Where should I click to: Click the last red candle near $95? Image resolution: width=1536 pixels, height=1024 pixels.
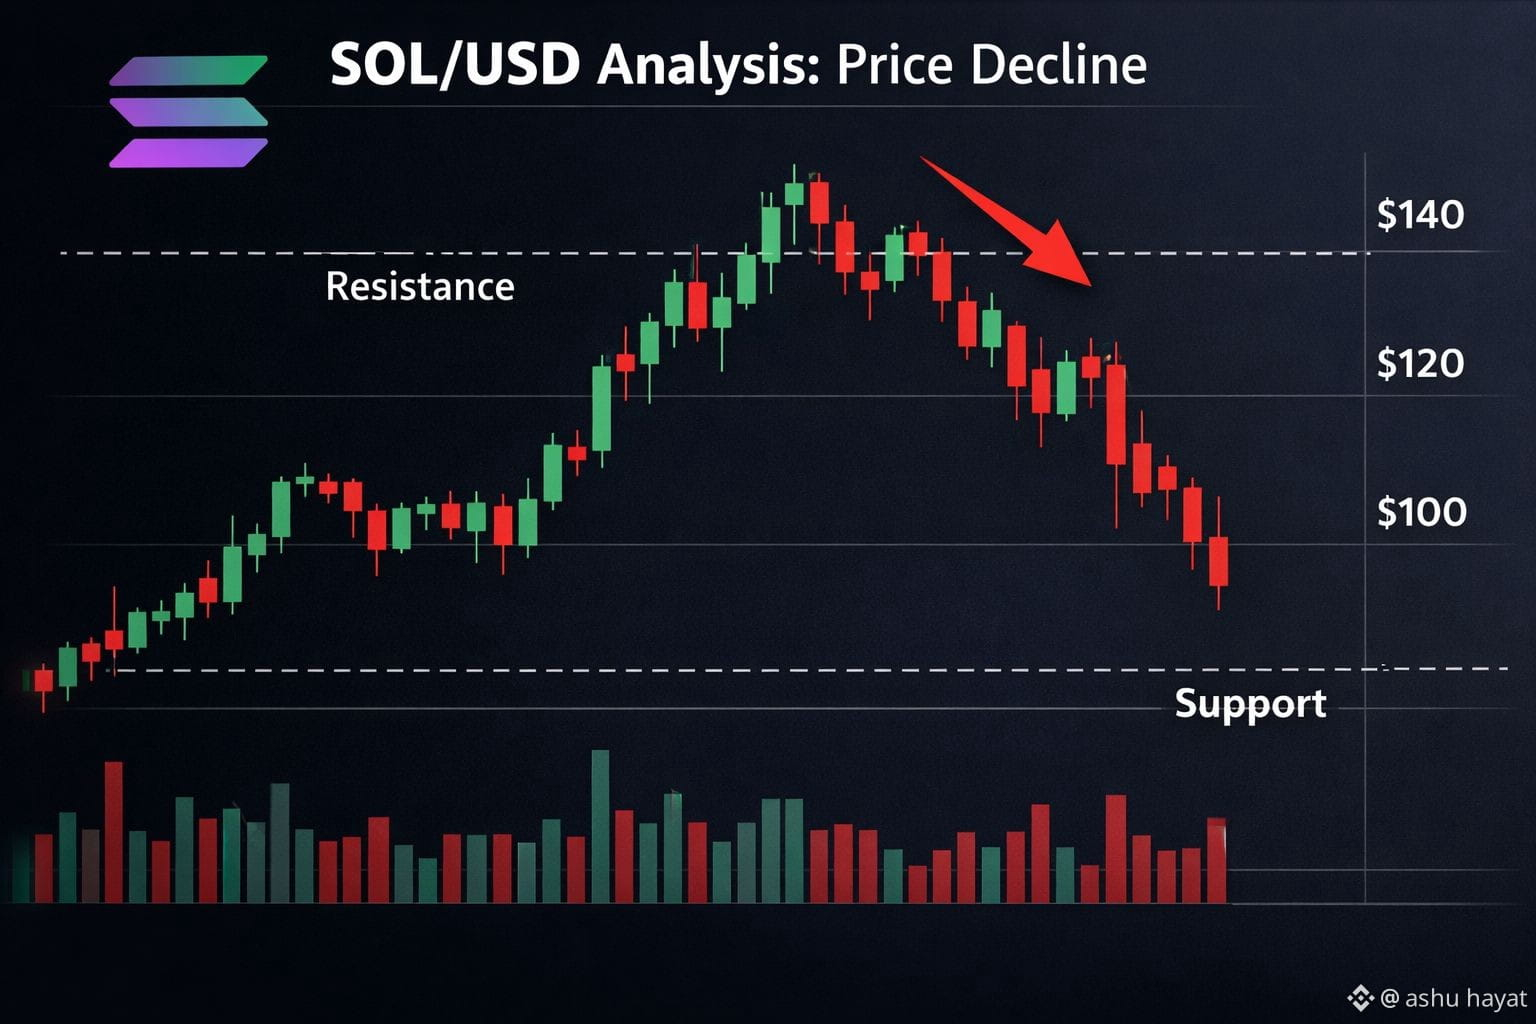[1218, 560]
